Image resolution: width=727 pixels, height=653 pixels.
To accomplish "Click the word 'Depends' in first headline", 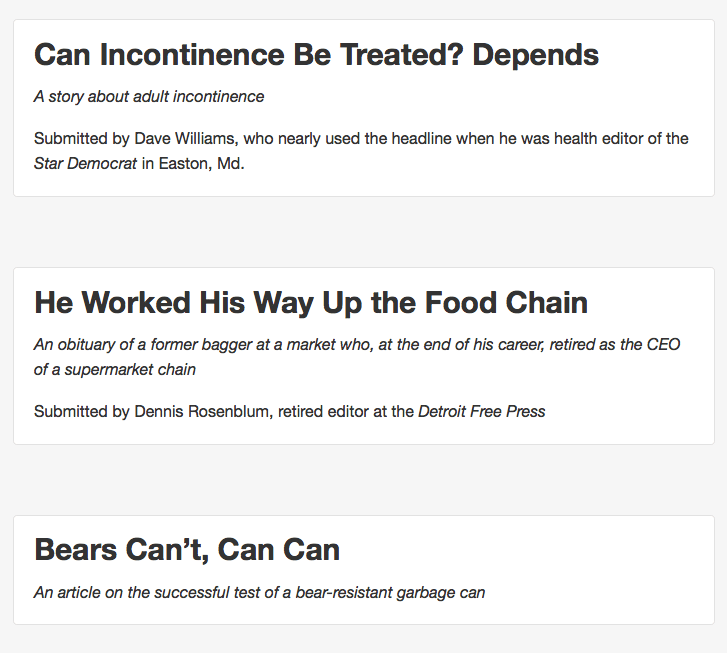I will [536, 56].
